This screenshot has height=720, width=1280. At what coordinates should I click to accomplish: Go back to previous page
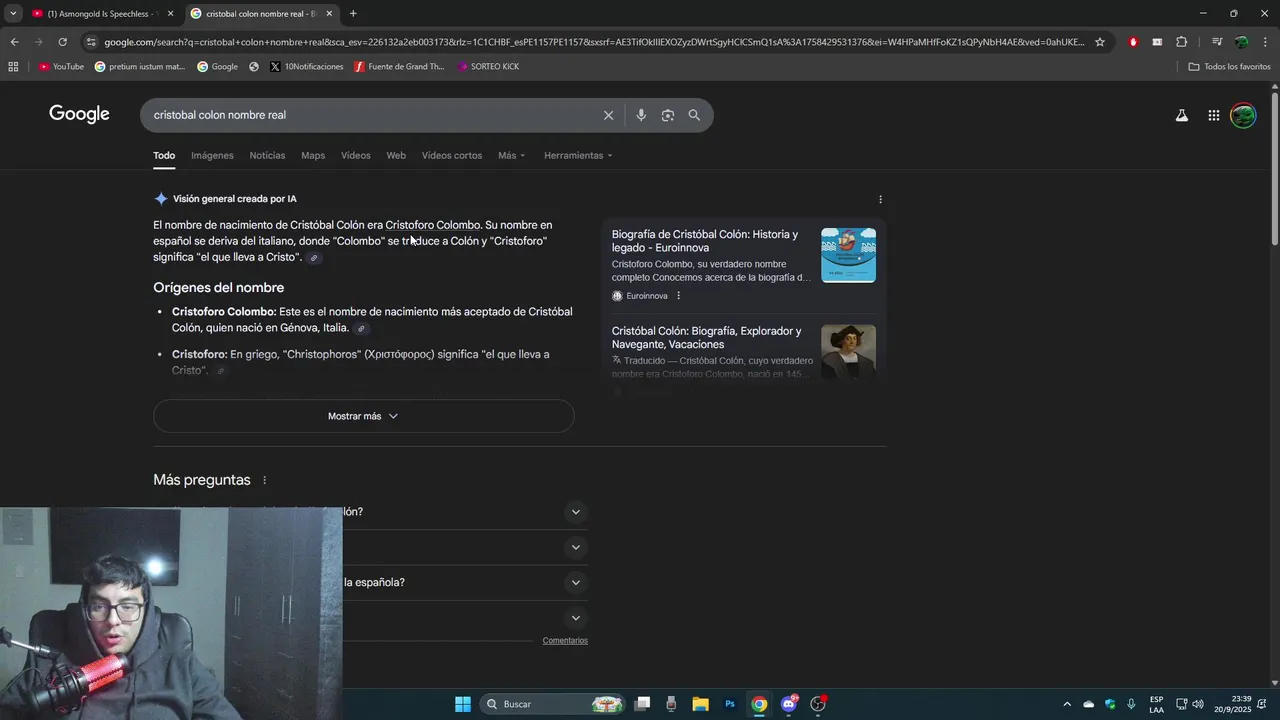[14, 42]
